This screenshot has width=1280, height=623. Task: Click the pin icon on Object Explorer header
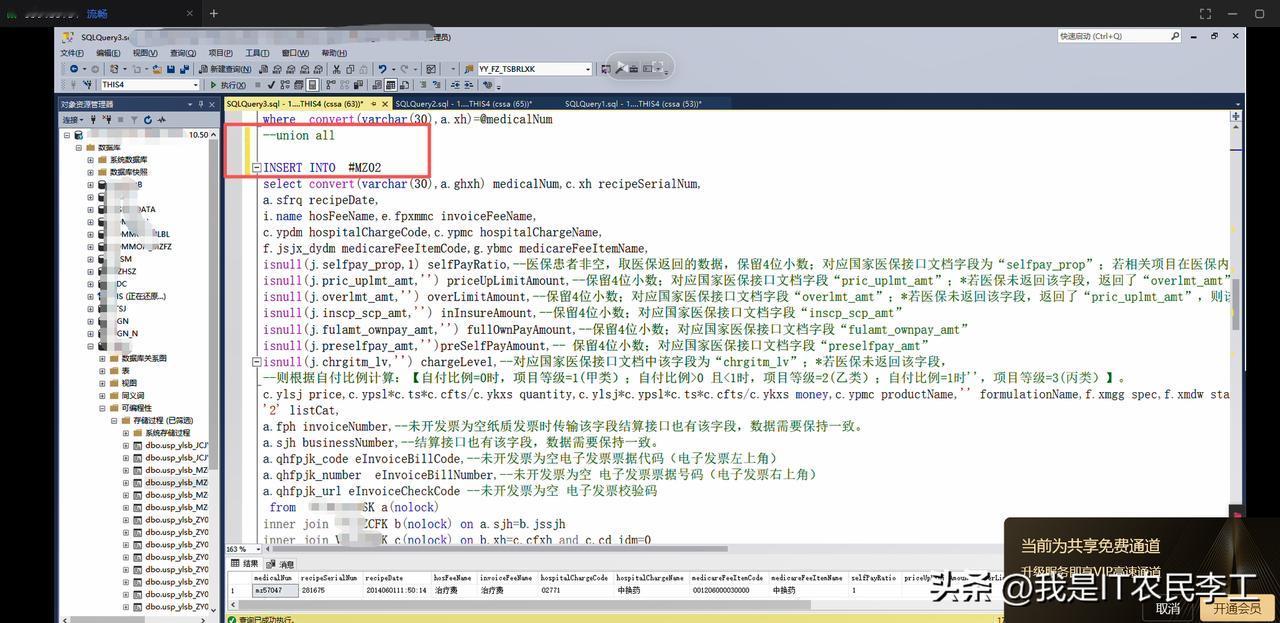click(x=199, y=104)
